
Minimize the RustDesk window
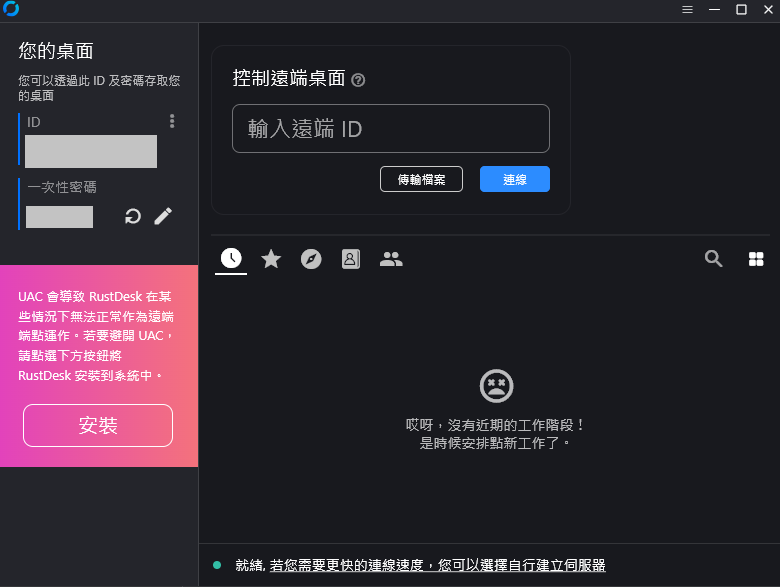click(x=714, y=9)
